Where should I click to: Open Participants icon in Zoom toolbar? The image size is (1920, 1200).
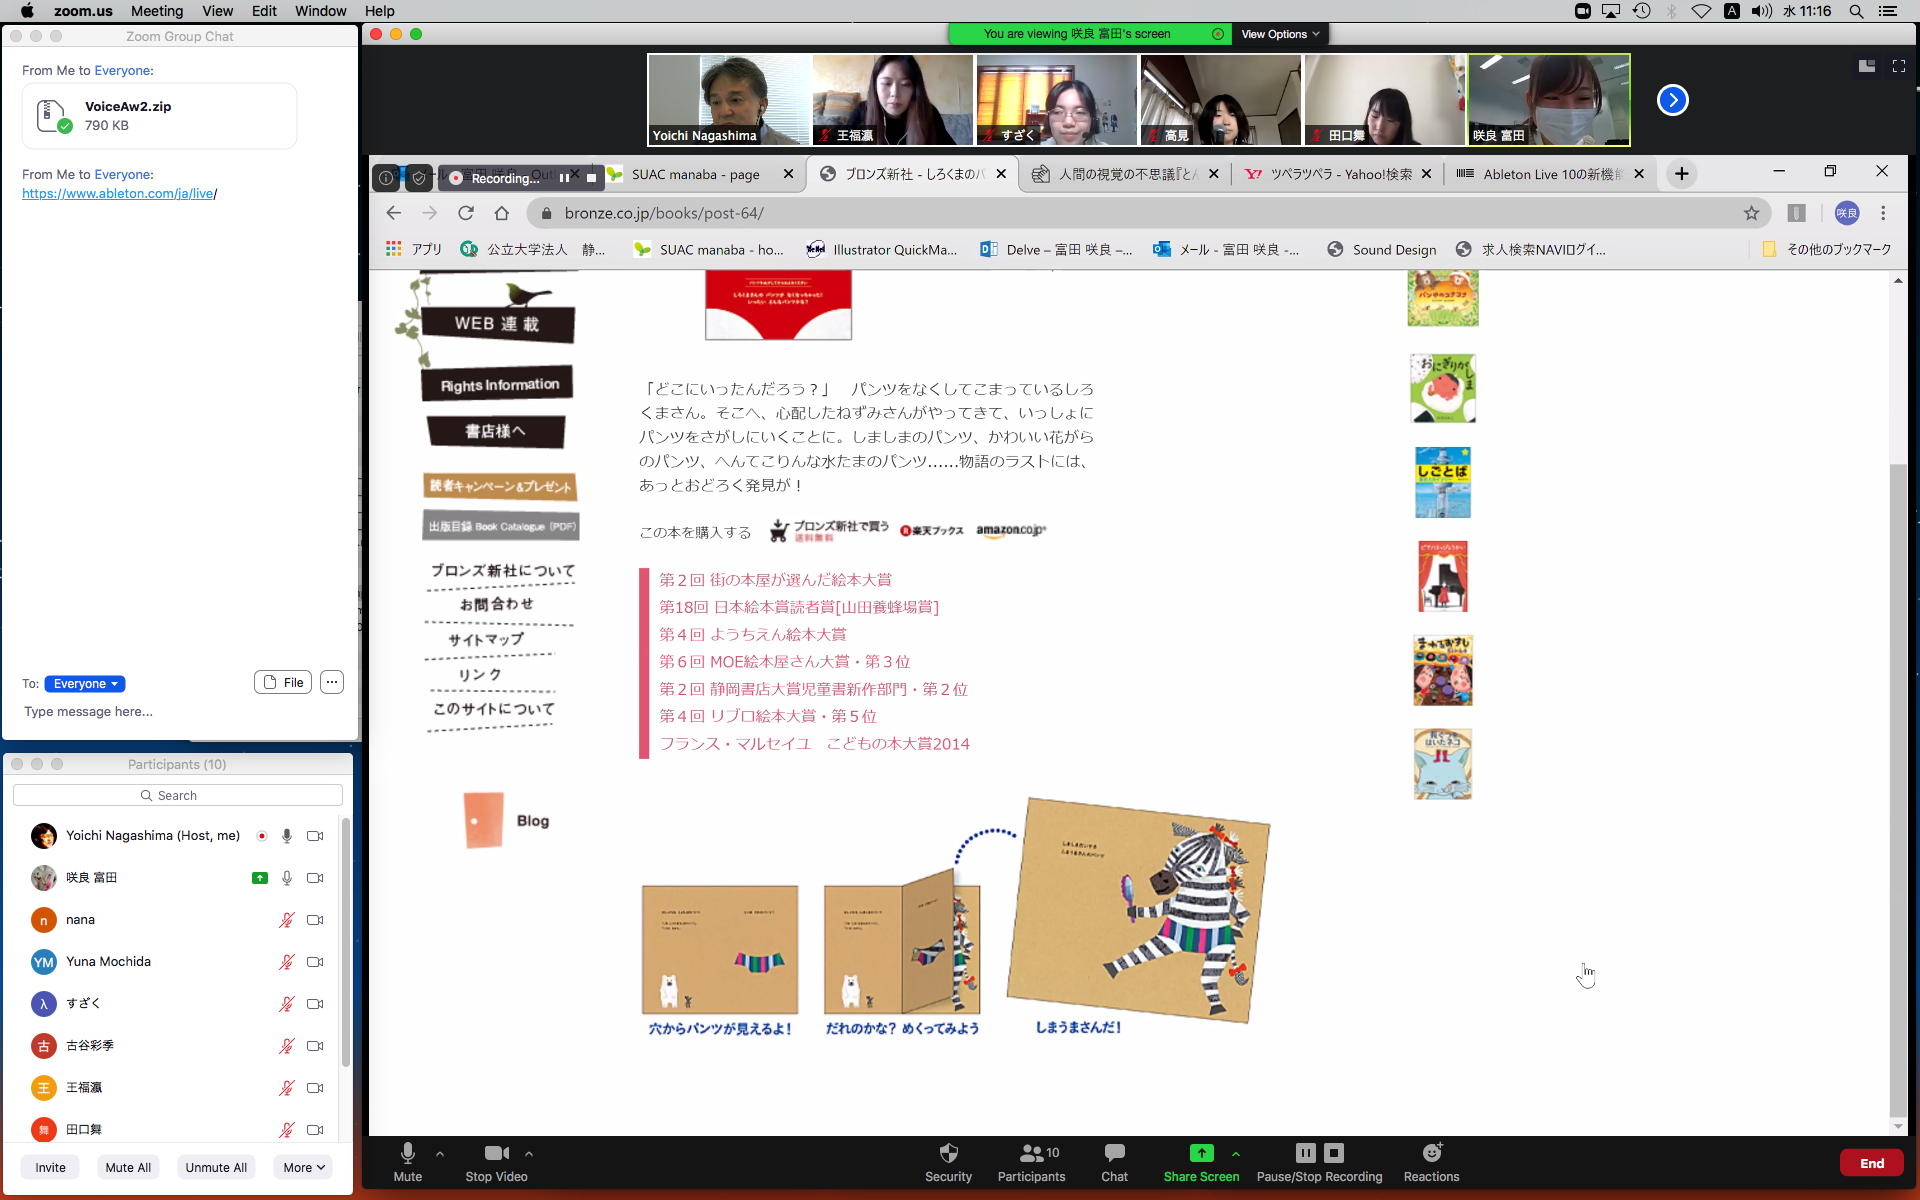1031,1154
